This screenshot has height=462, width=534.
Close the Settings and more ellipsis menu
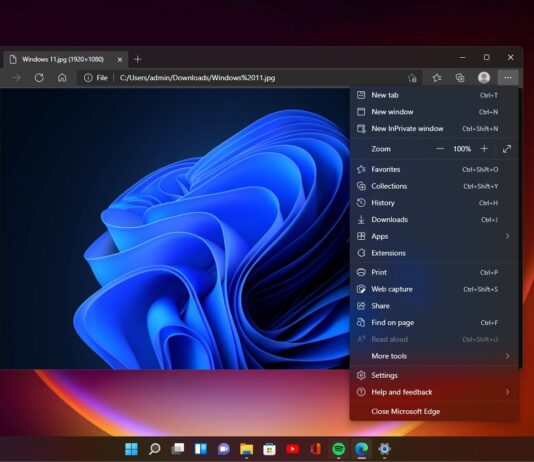point(508,78)
